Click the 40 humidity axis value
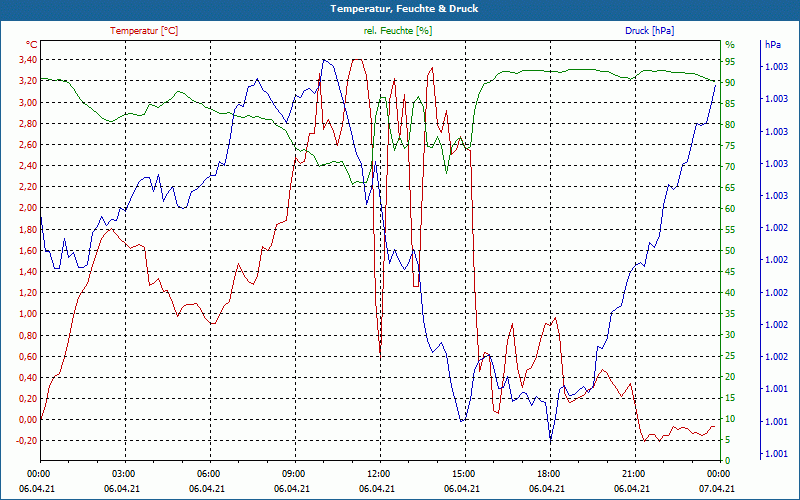The height and width of the screenshot is (500, 800). pyautogui.click(x=730, y=293)
